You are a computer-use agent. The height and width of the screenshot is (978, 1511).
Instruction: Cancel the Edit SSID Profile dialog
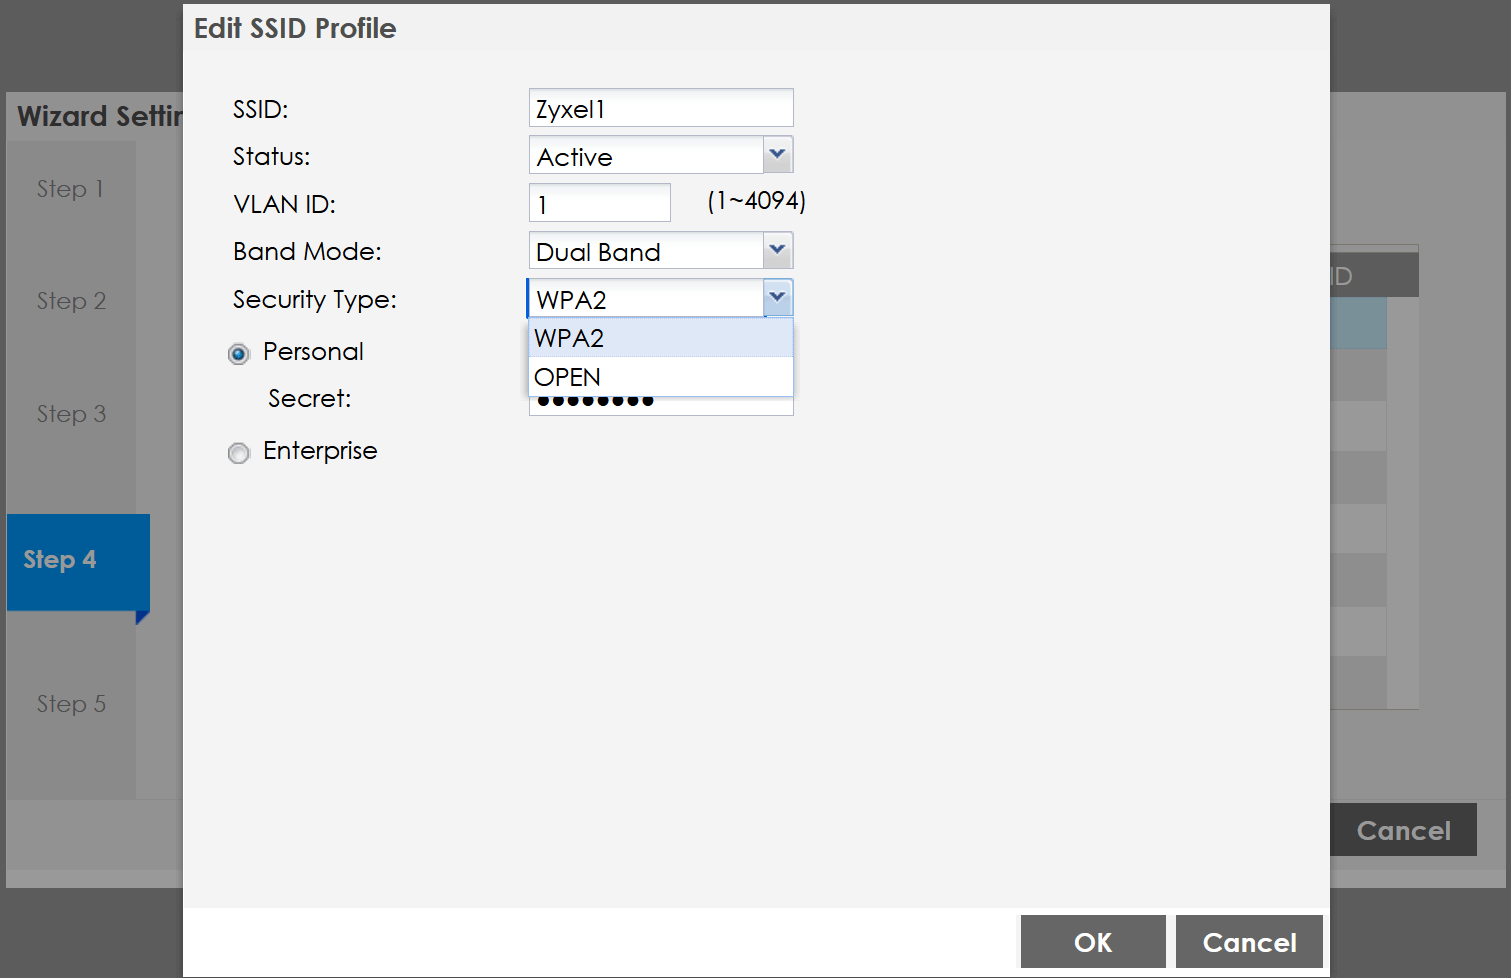click(x=1249, y=942)
